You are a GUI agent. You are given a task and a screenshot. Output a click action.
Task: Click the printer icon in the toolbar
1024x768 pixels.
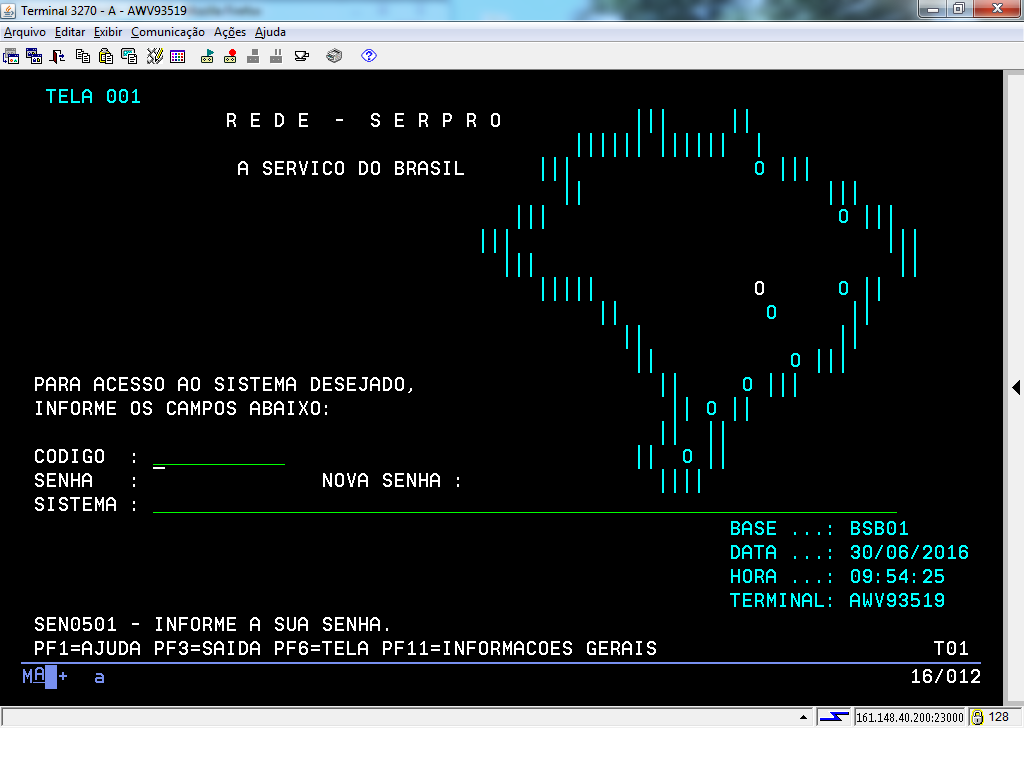click(334, 56)
